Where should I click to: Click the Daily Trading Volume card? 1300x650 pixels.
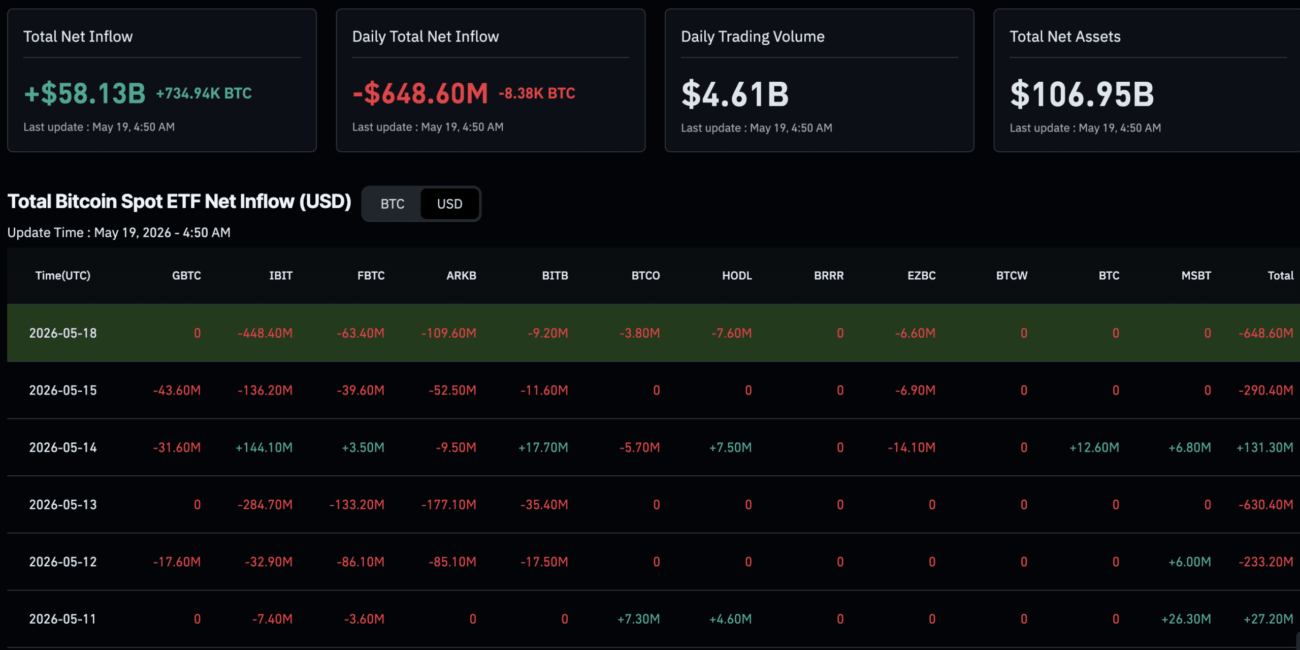point(819,80)
